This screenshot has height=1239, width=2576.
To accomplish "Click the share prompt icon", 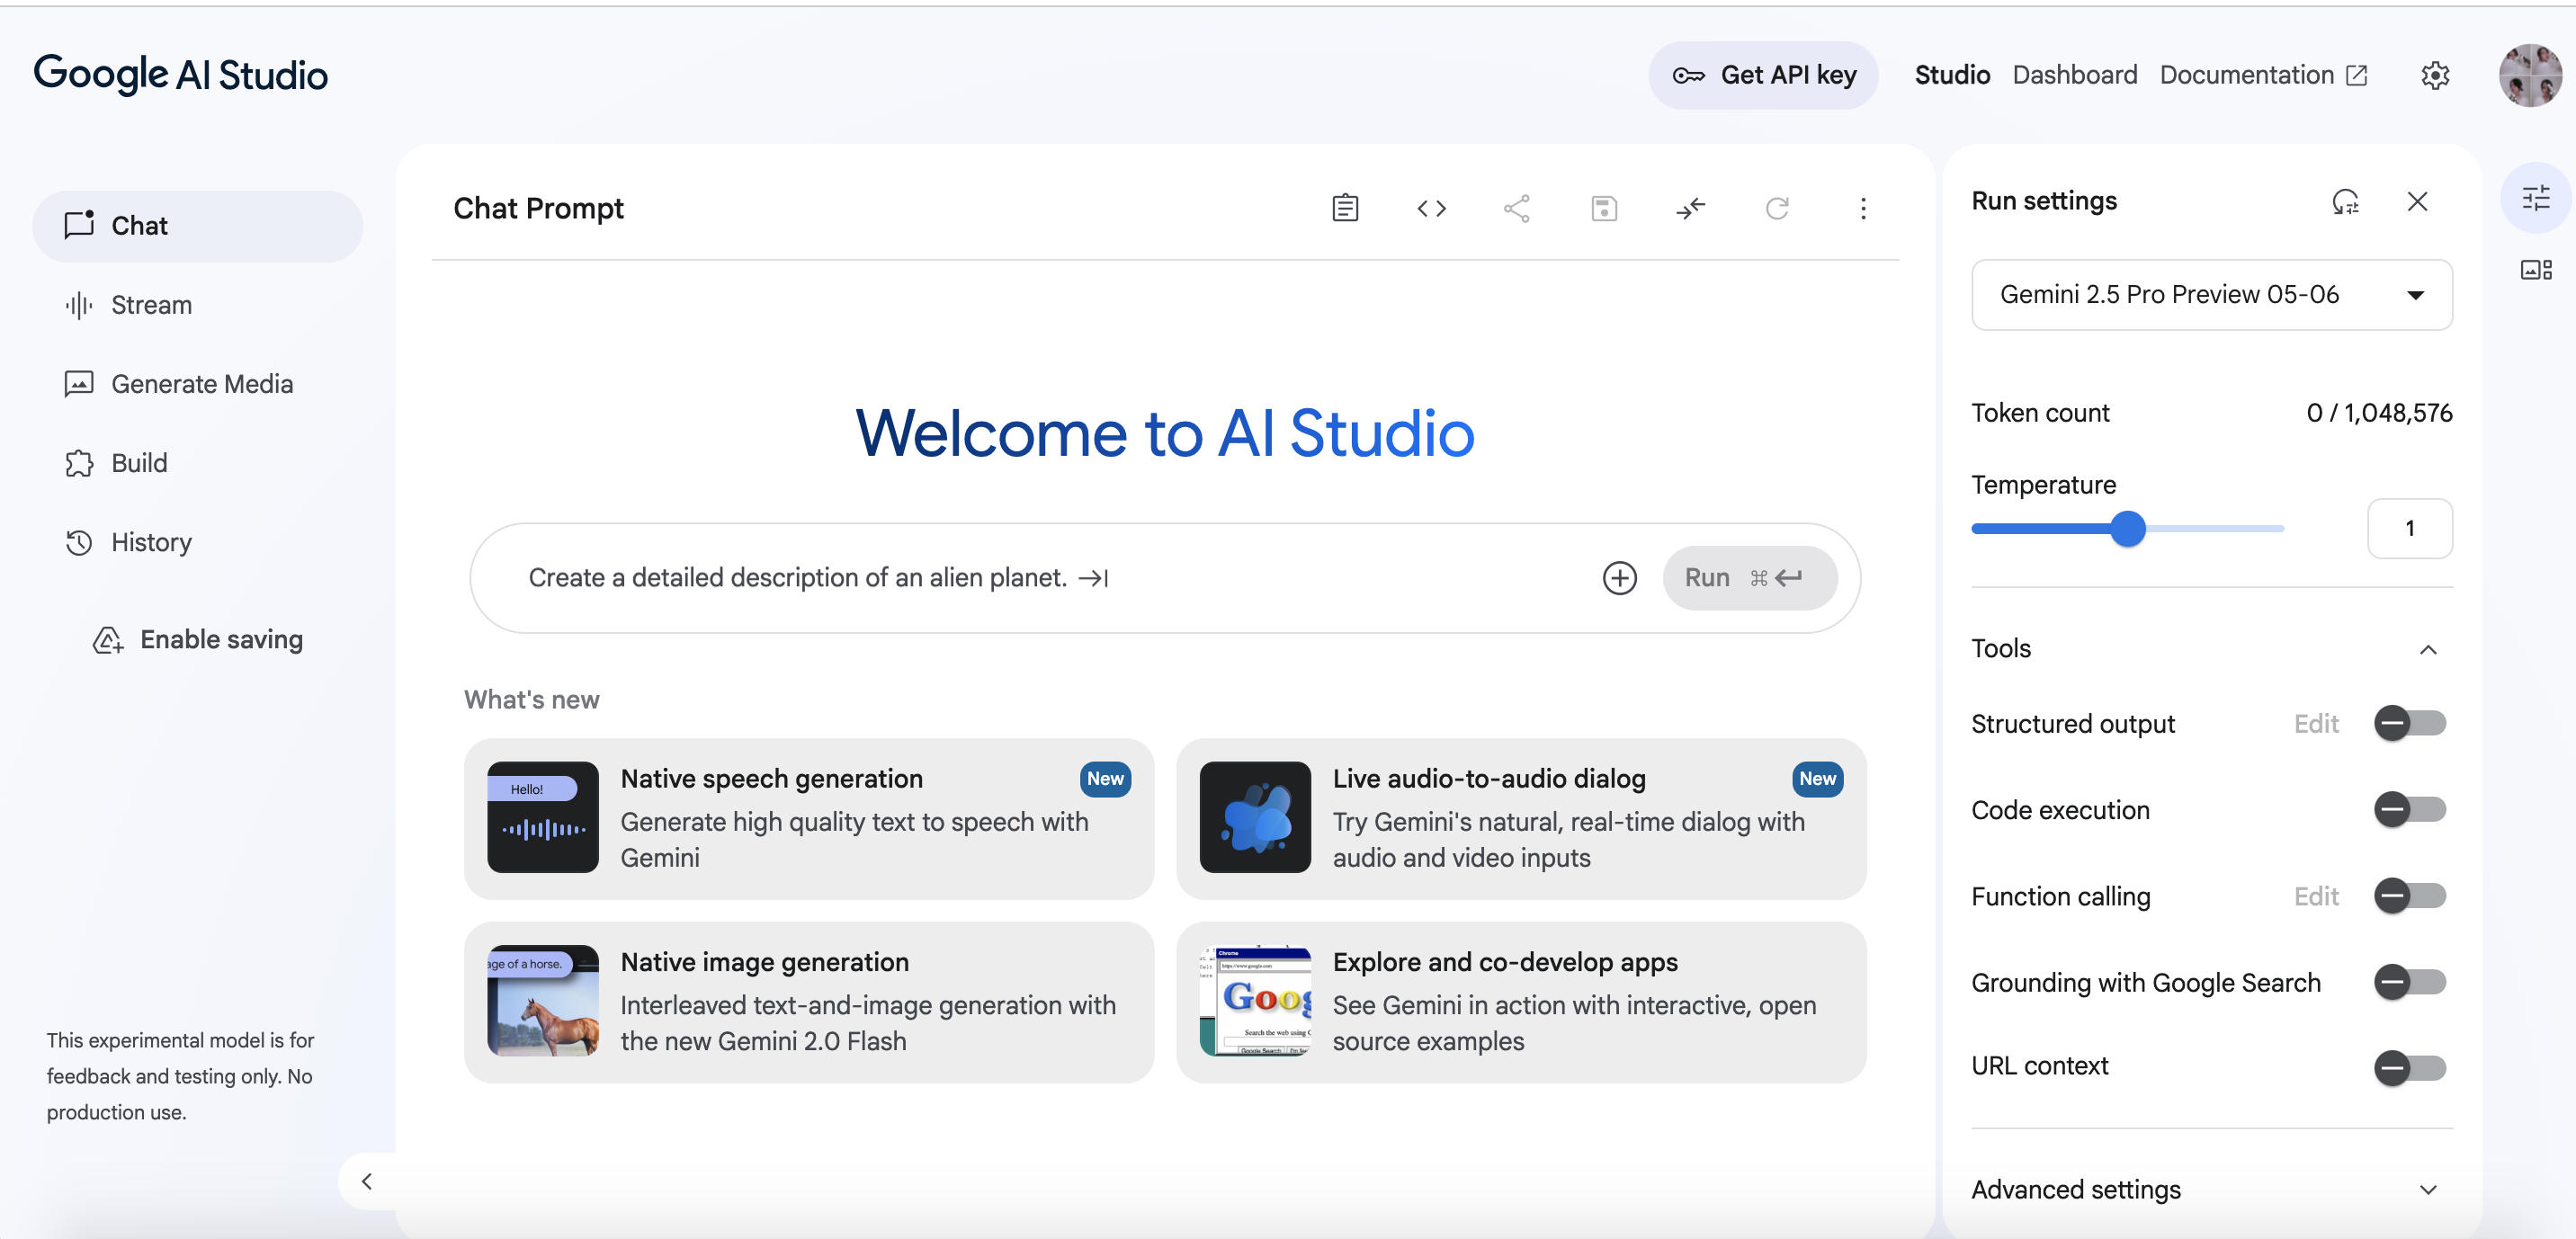I will (x=1517, y=208).
